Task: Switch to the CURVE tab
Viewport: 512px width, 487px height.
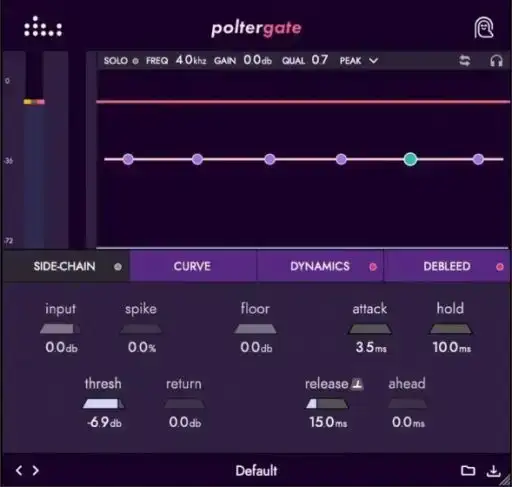Action: [193, 266]
